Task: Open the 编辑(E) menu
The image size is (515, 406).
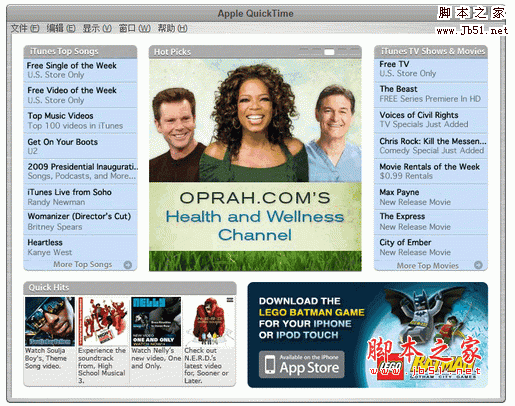Action: (61, 28)
